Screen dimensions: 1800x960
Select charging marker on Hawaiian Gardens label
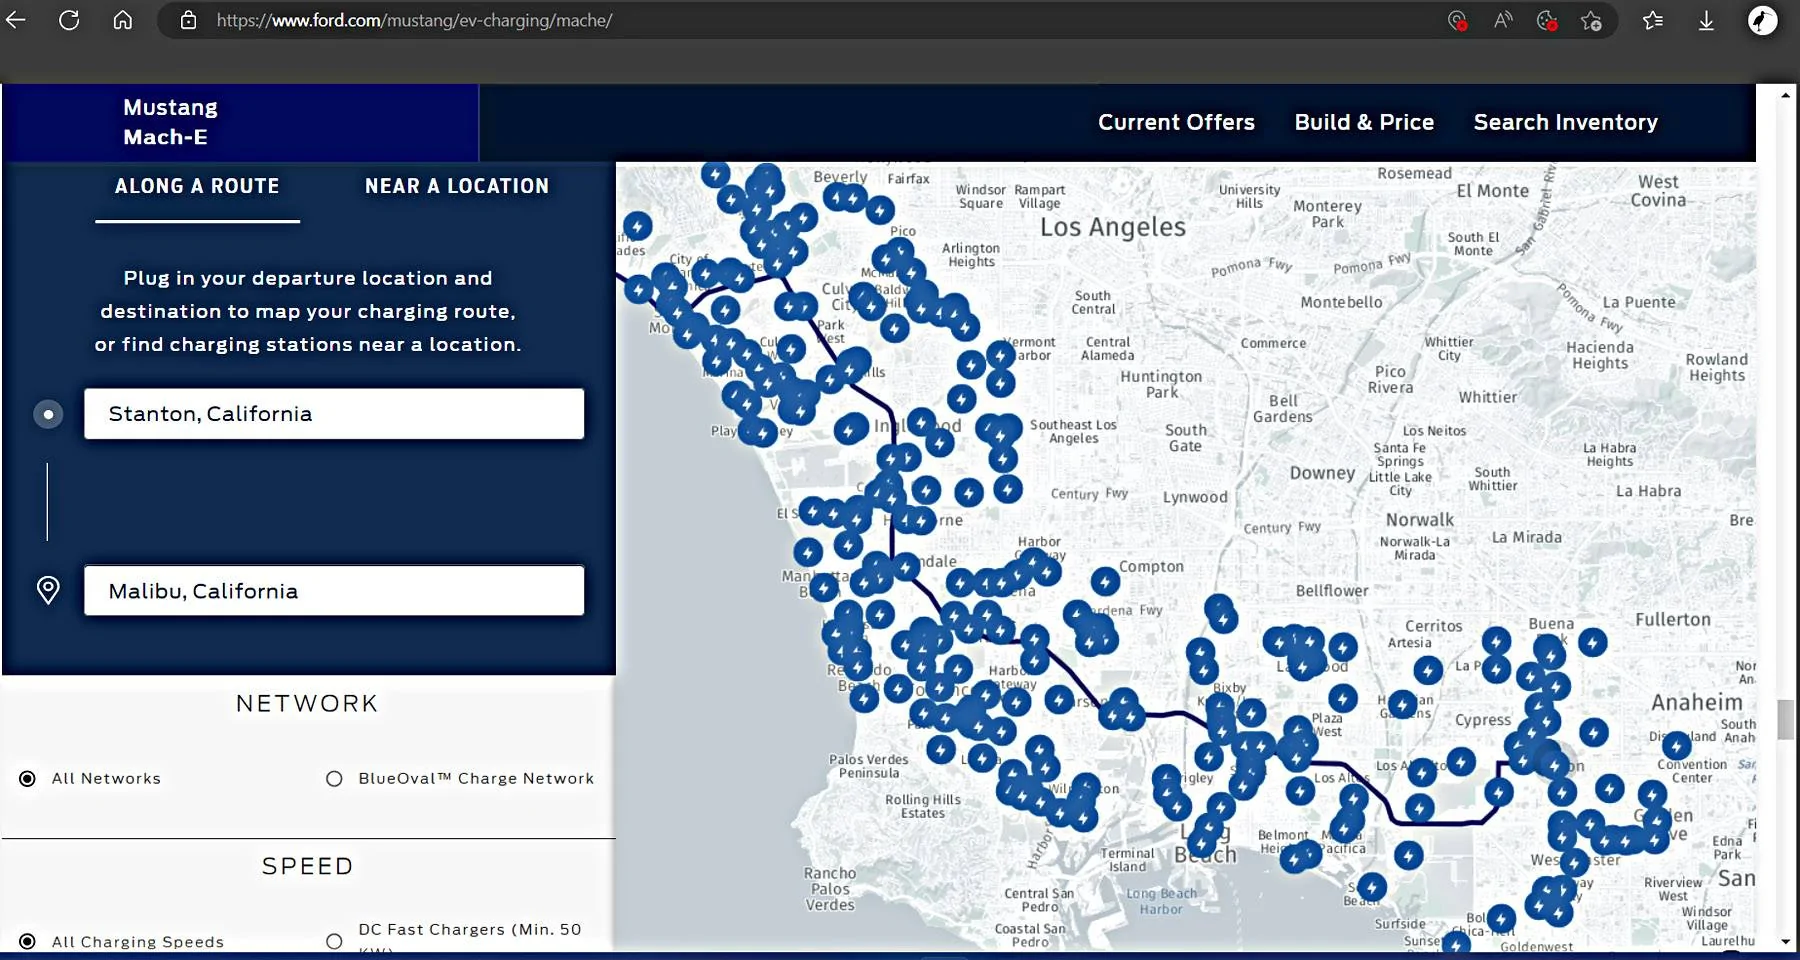[x=1403, y=704]
